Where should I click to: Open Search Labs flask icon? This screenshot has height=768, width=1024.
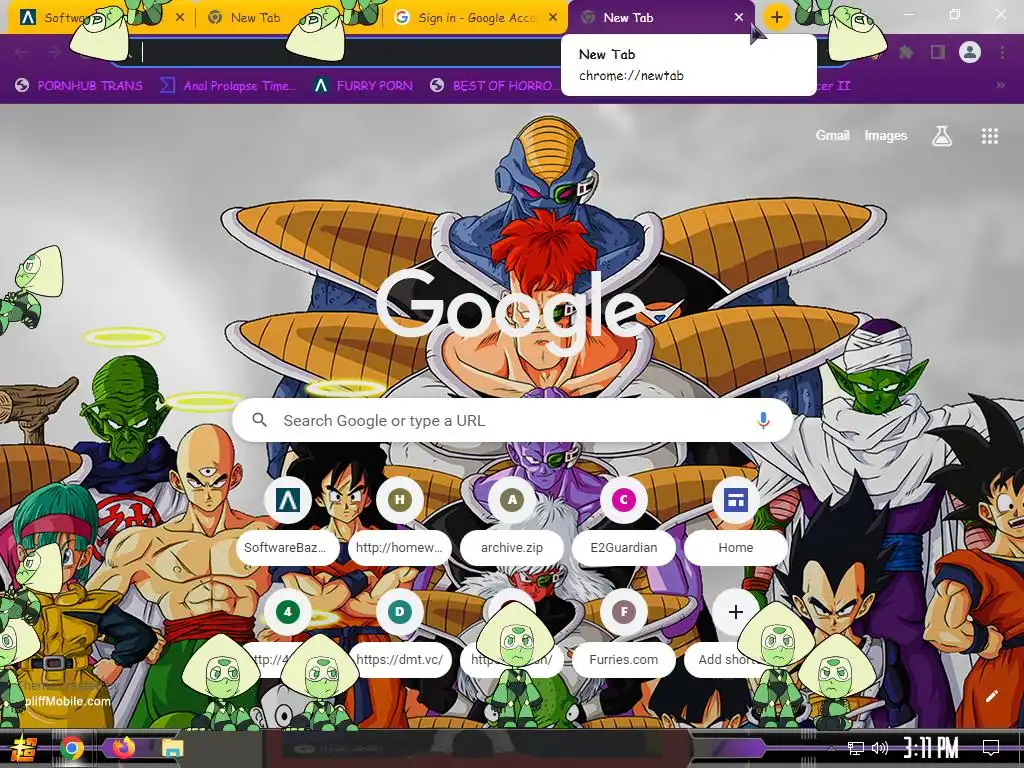tap(942, 136)
